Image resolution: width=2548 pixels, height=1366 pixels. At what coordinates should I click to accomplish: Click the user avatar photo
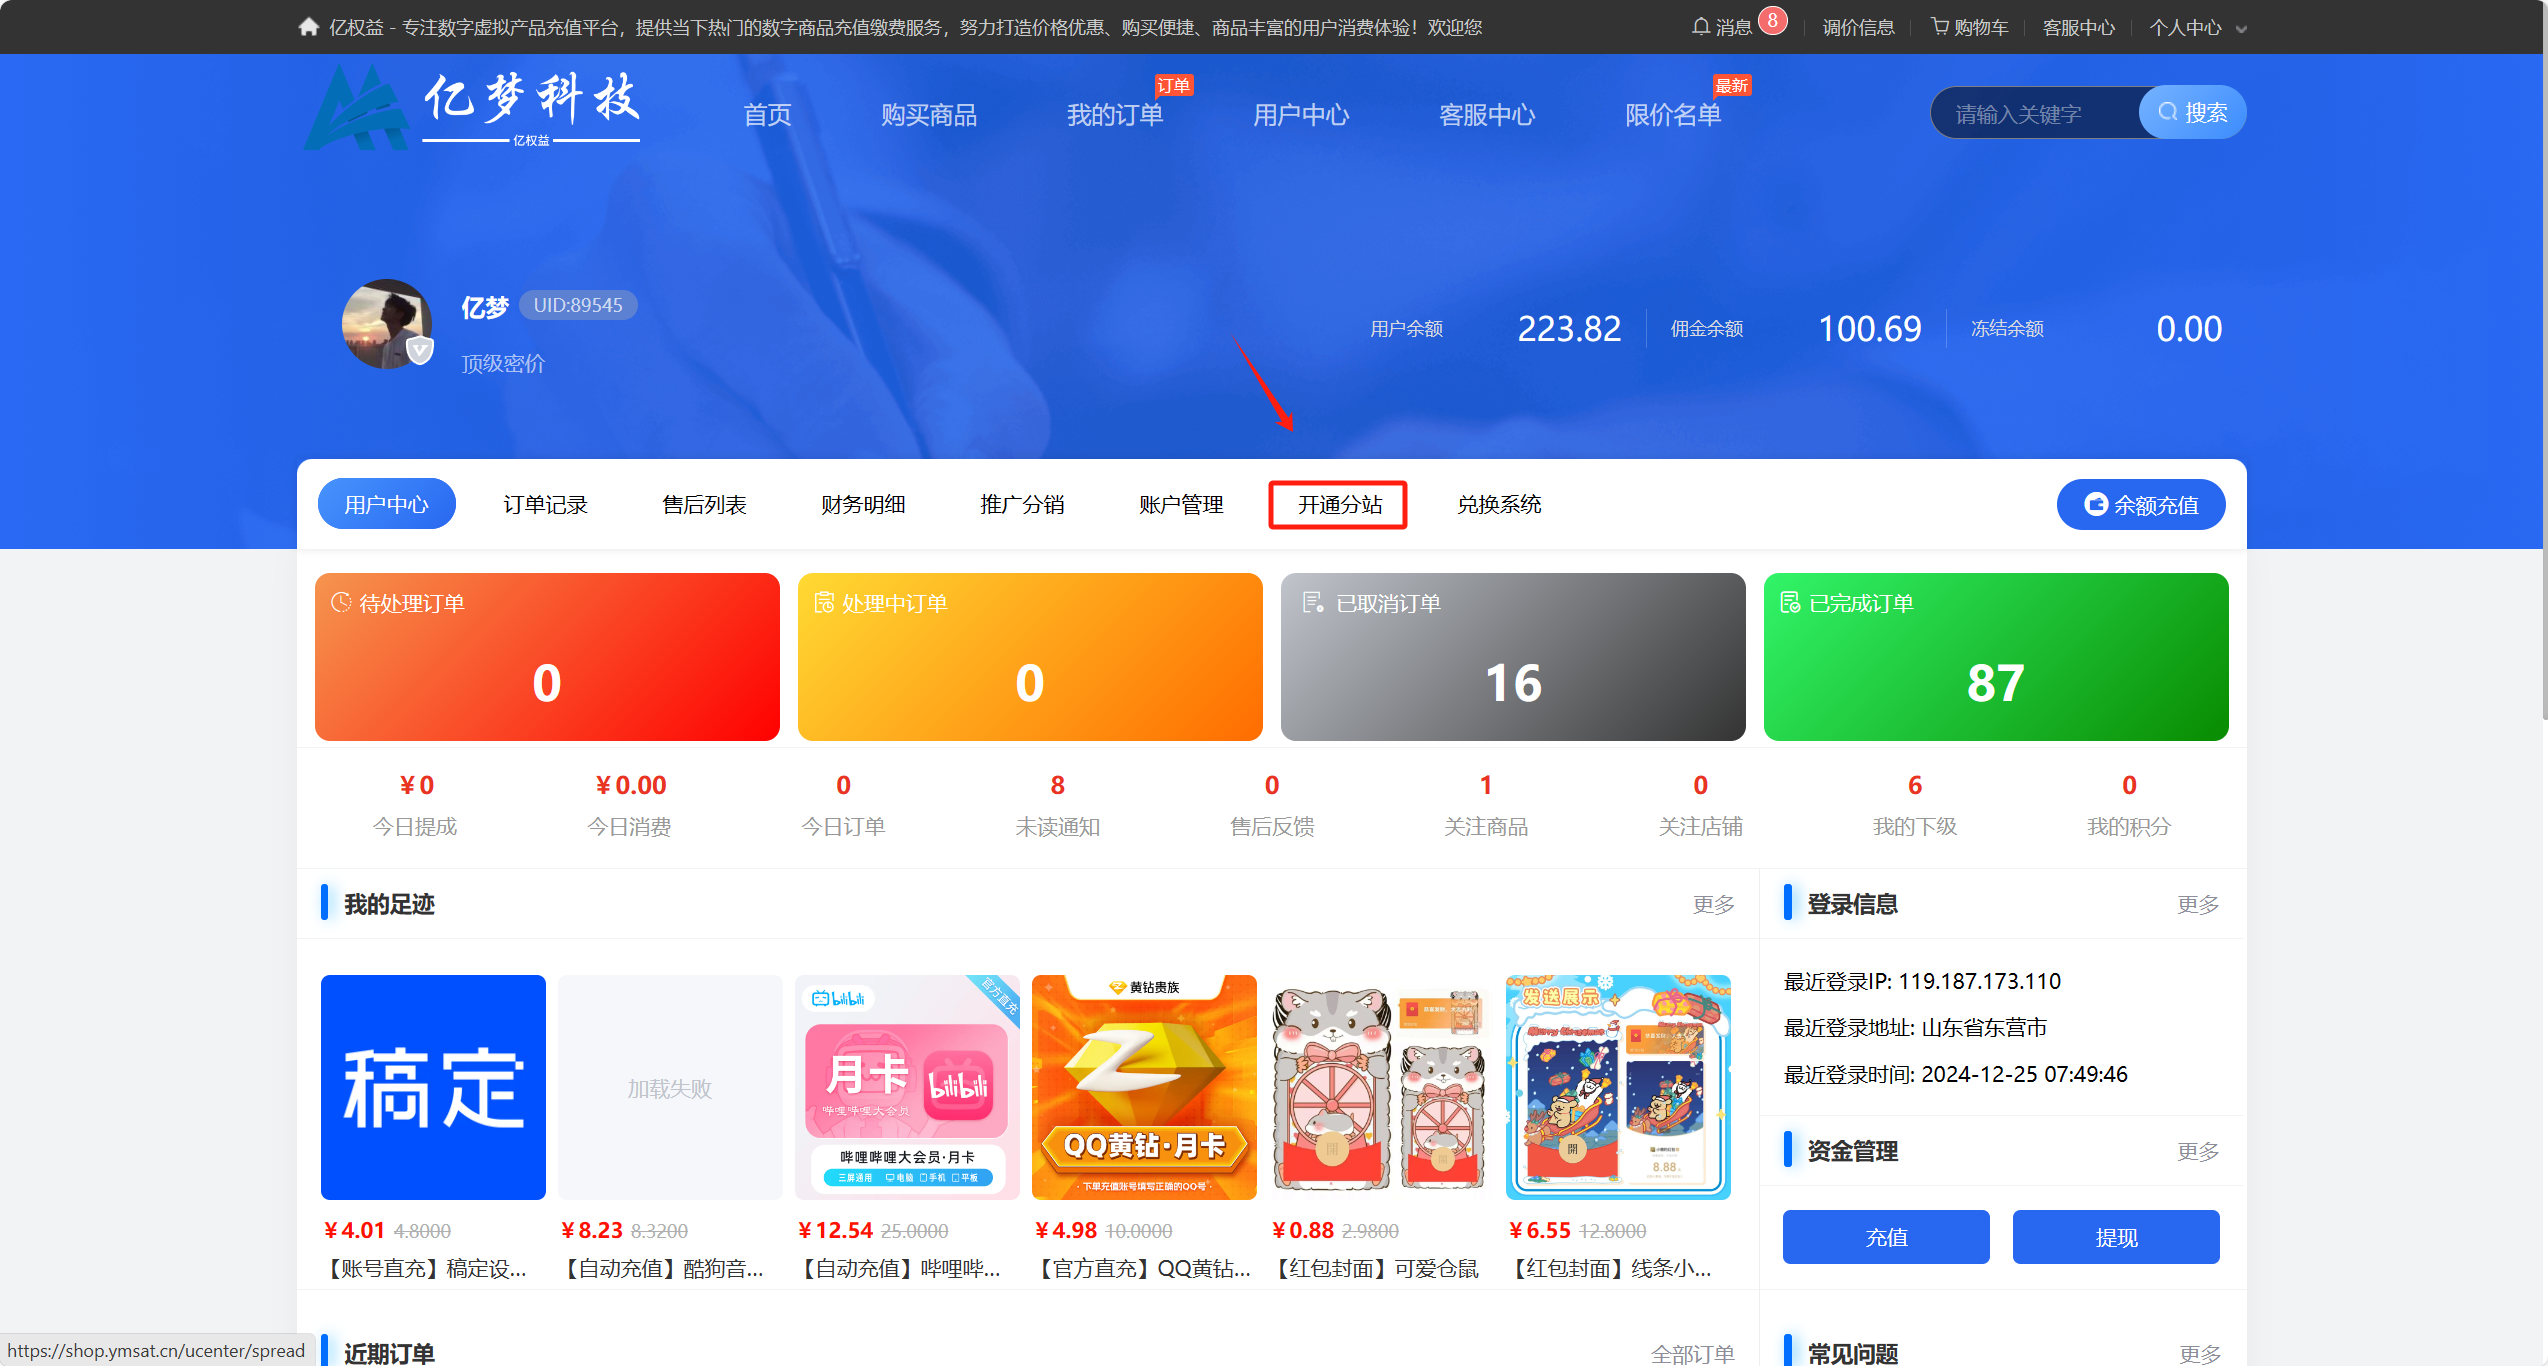tap(387, 324)
